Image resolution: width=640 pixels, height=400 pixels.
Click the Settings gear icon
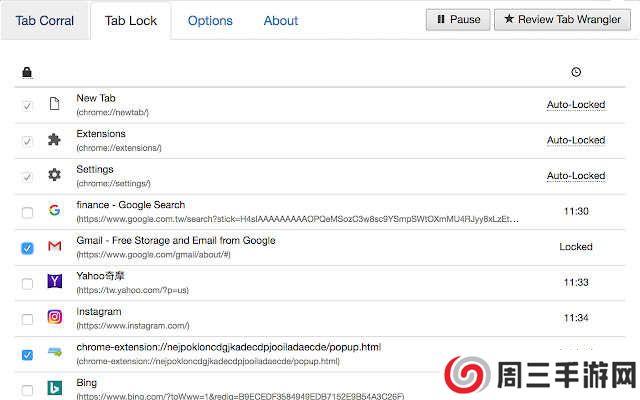(55, 175)
